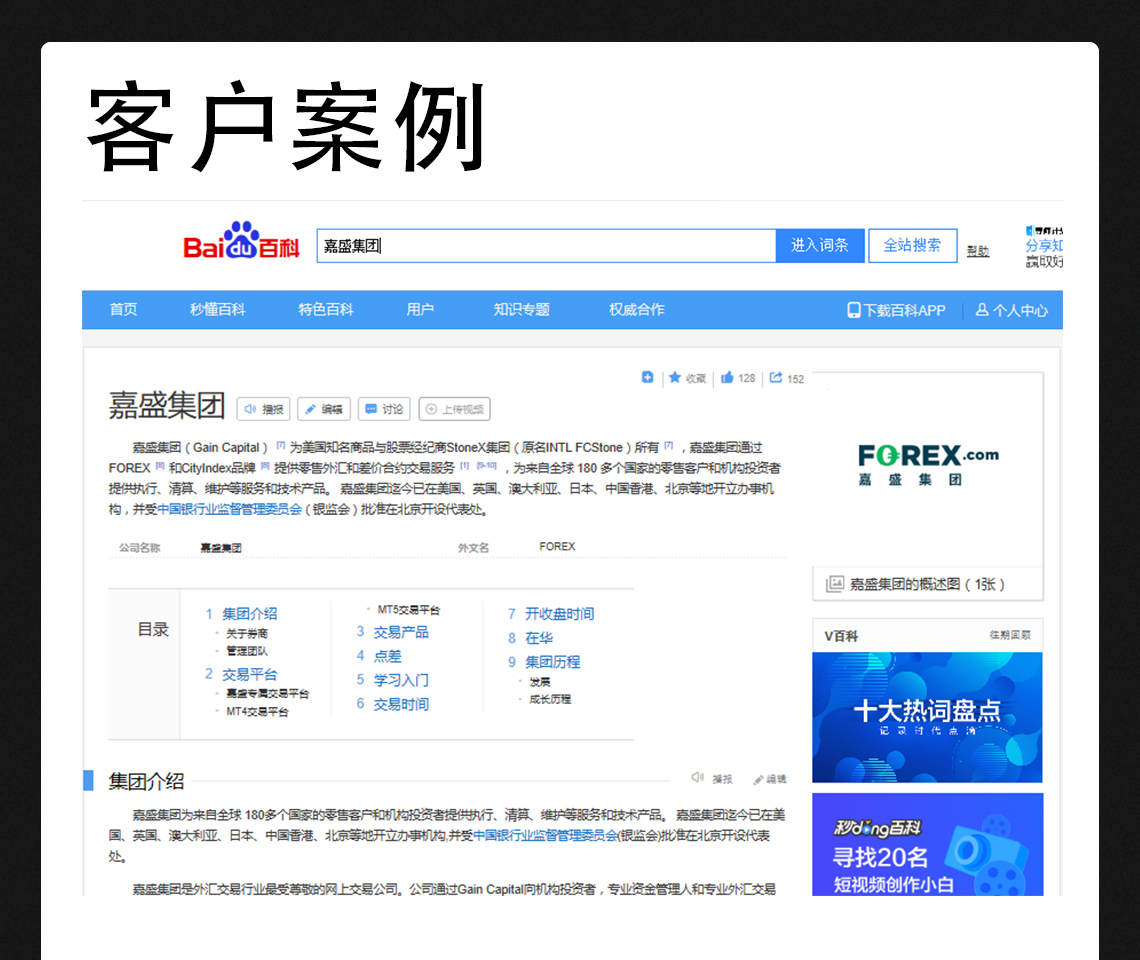The height and width of the screenshot is (960, 1140).
Task: Click the album icon beside 嘉盛集团的概述图
Action: click(x=835, y=584)
